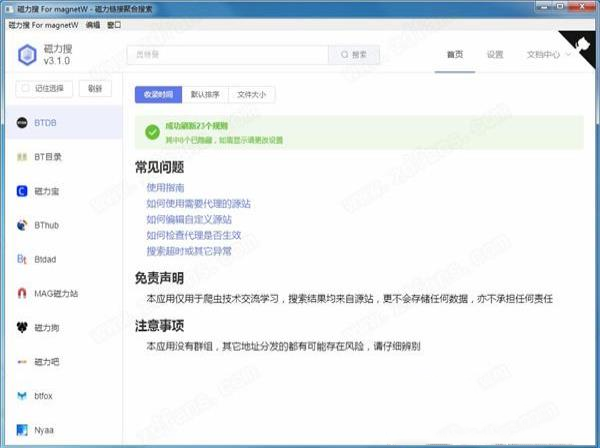Select the BThub source label
Viewport: 600px width, 448px height.
(46, 225)
